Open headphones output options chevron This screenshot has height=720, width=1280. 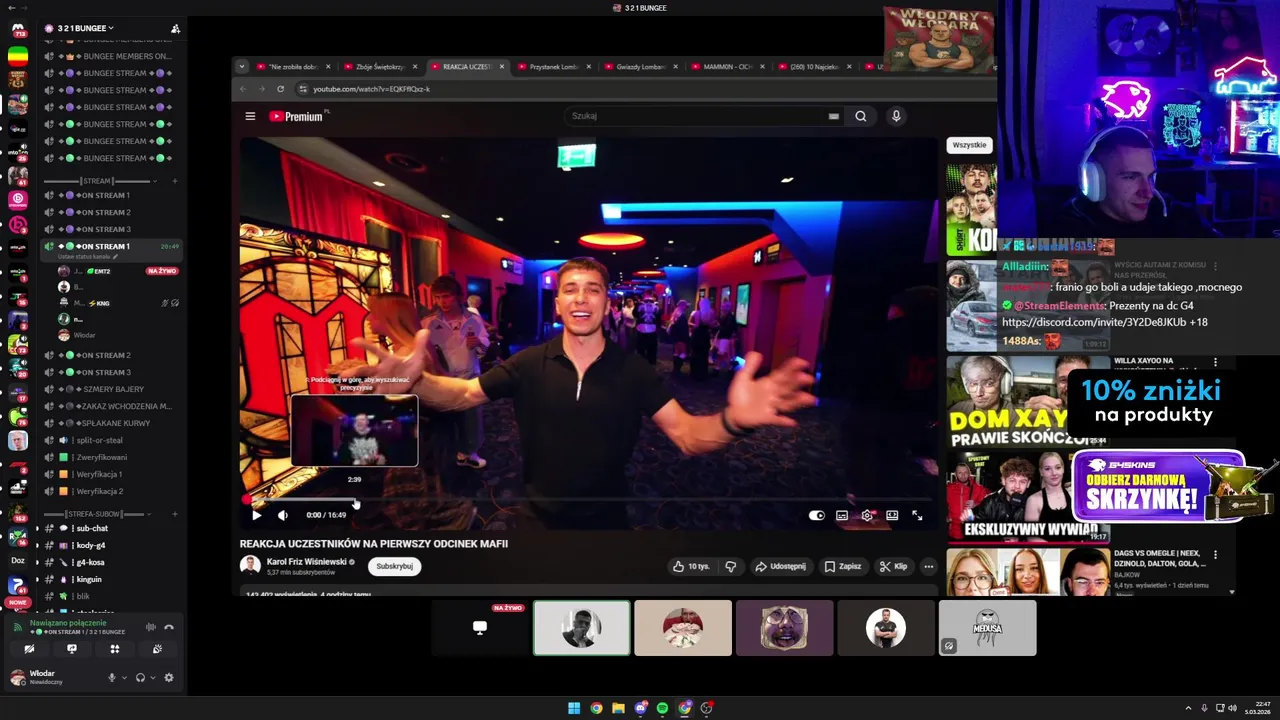(x=153, y=677)
